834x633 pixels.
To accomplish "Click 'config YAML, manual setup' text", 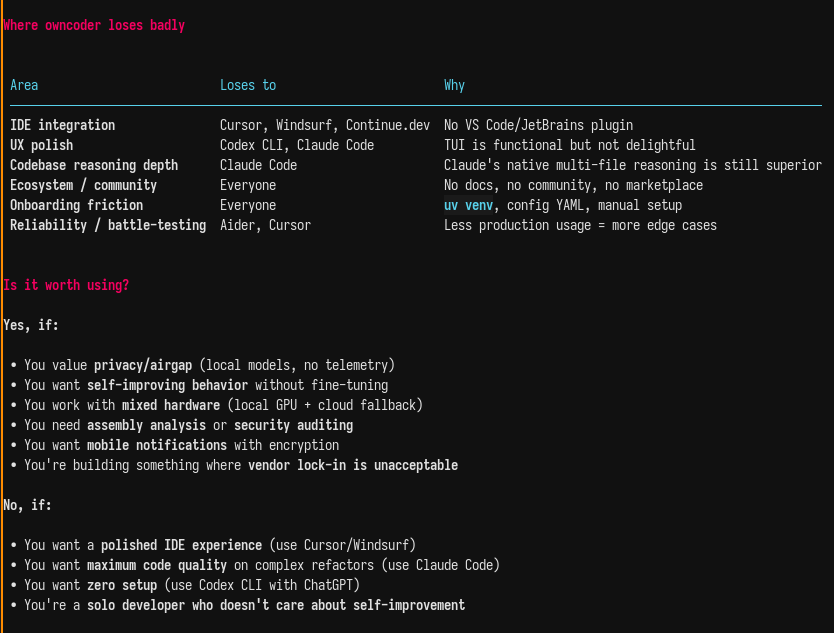I will 594,205.
